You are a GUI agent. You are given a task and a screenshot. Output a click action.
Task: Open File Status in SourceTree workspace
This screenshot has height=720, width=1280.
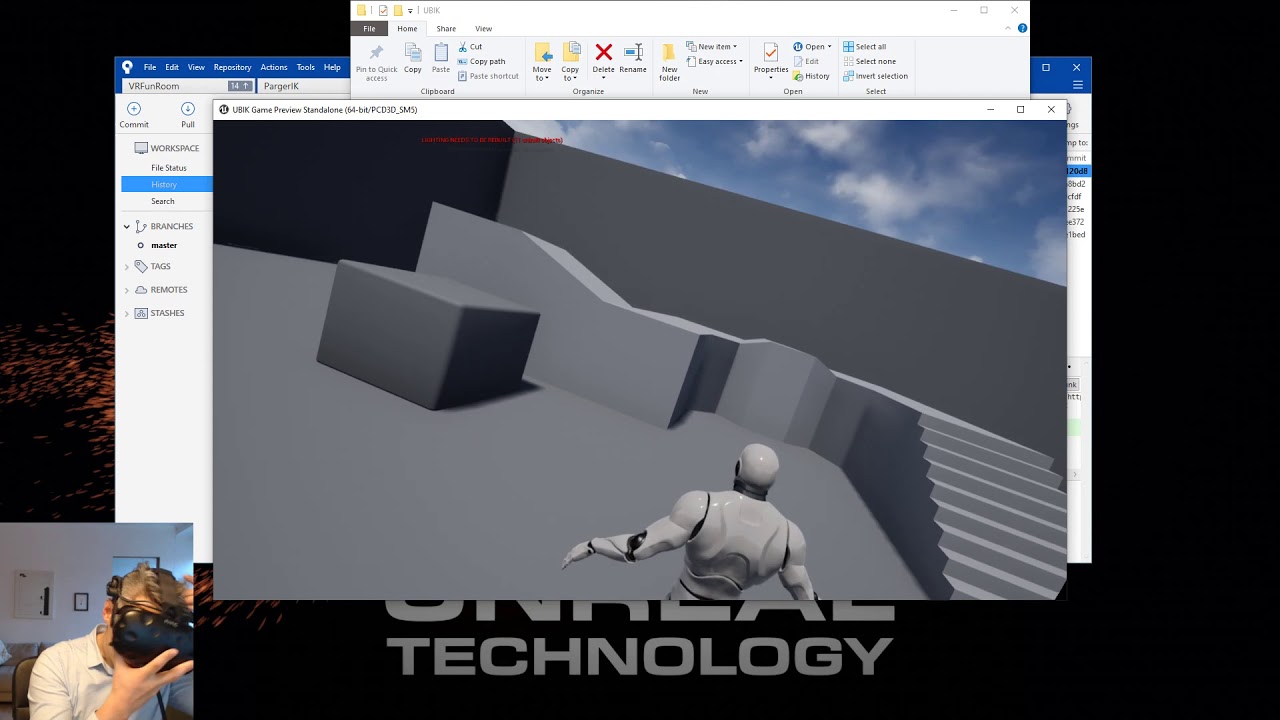tap(167, 168)
